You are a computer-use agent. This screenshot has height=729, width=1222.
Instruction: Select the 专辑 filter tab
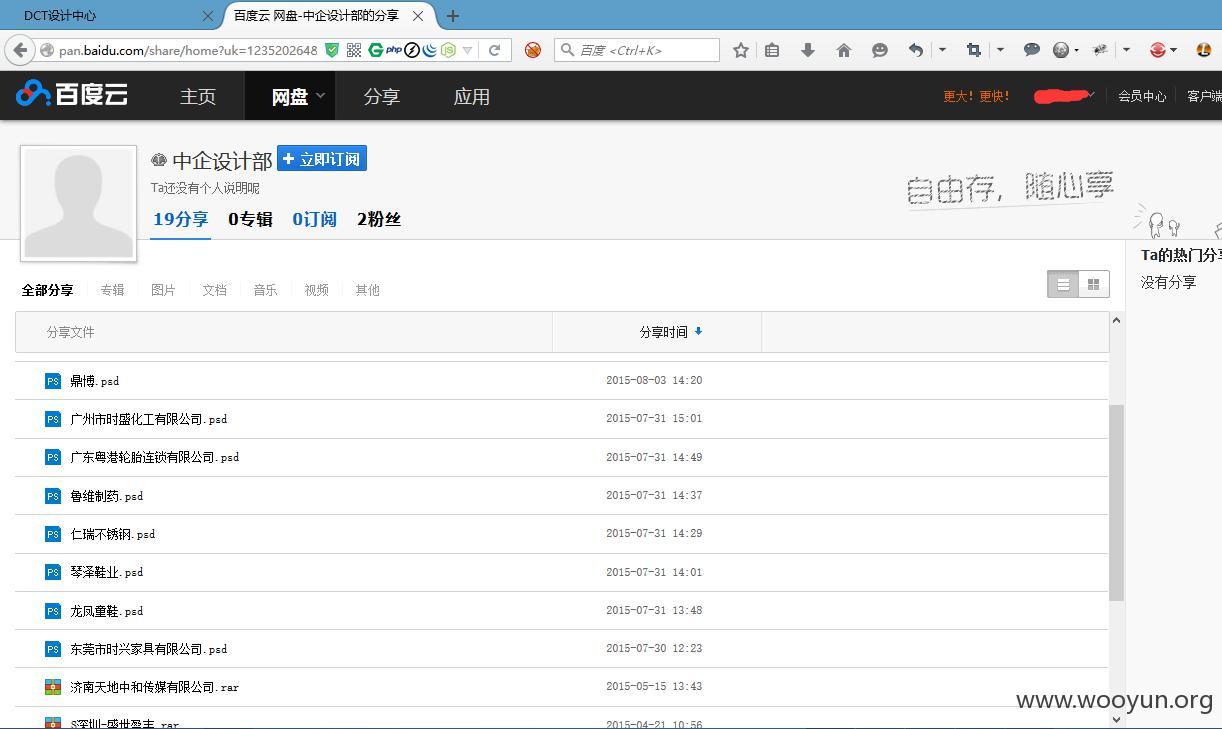pyautogui.click(x=112, y=290)
